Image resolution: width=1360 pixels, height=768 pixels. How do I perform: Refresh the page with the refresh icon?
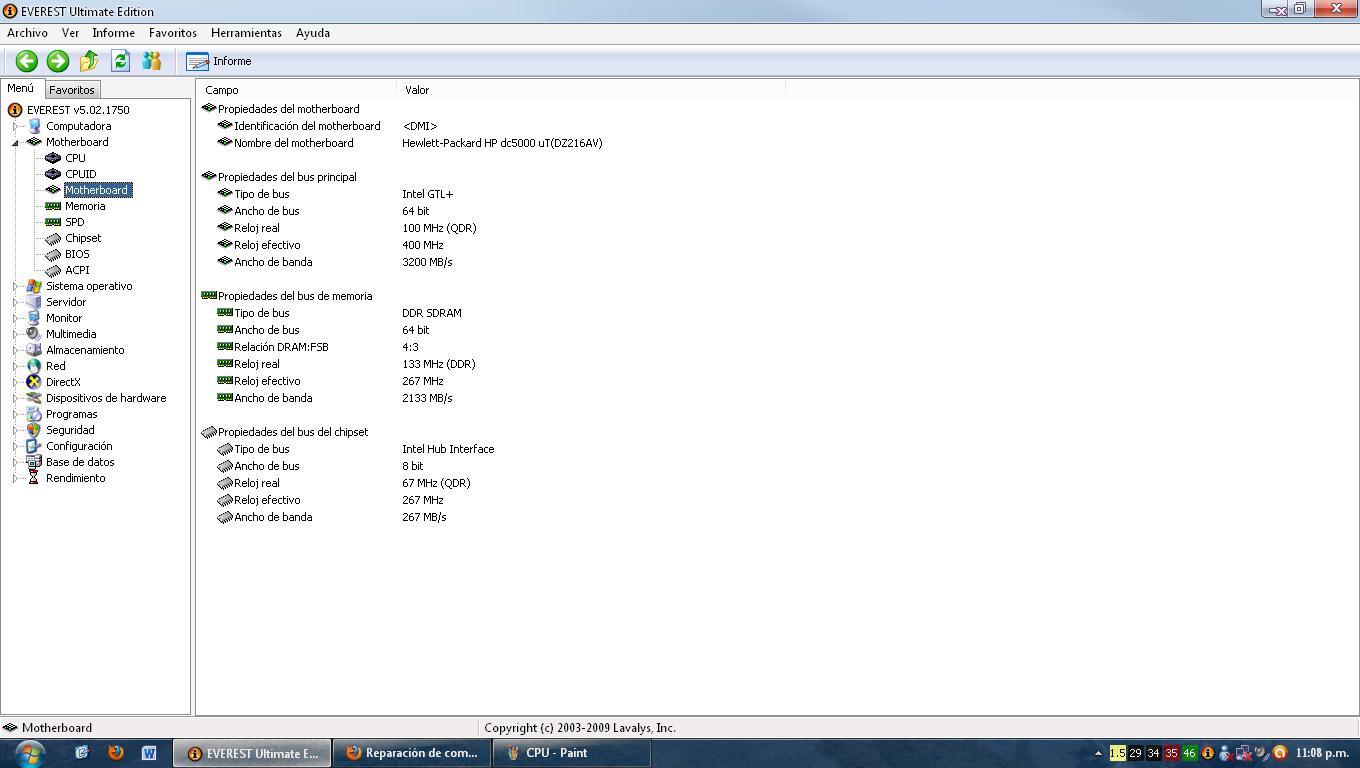click(x=120, y=61)
